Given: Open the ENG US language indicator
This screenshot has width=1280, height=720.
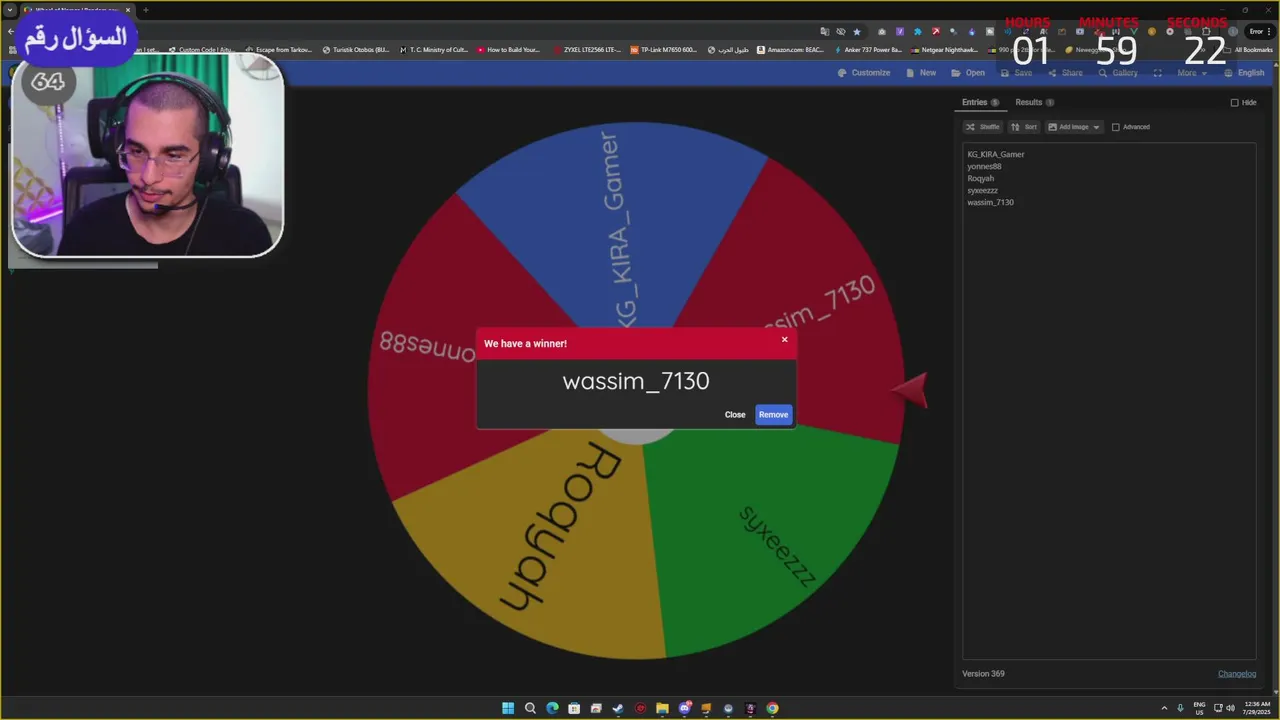Looking at the screenshot, I should (x=1199, y=708).
